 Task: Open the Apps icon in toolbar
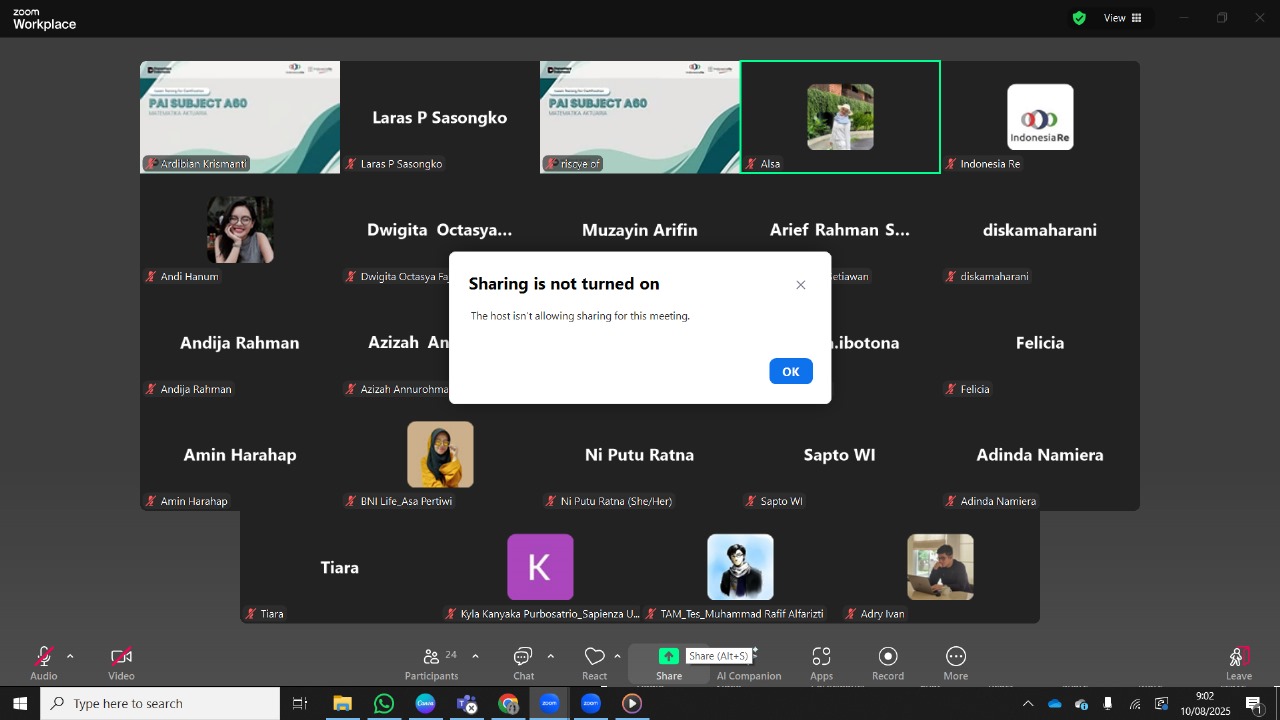point(821,657)
